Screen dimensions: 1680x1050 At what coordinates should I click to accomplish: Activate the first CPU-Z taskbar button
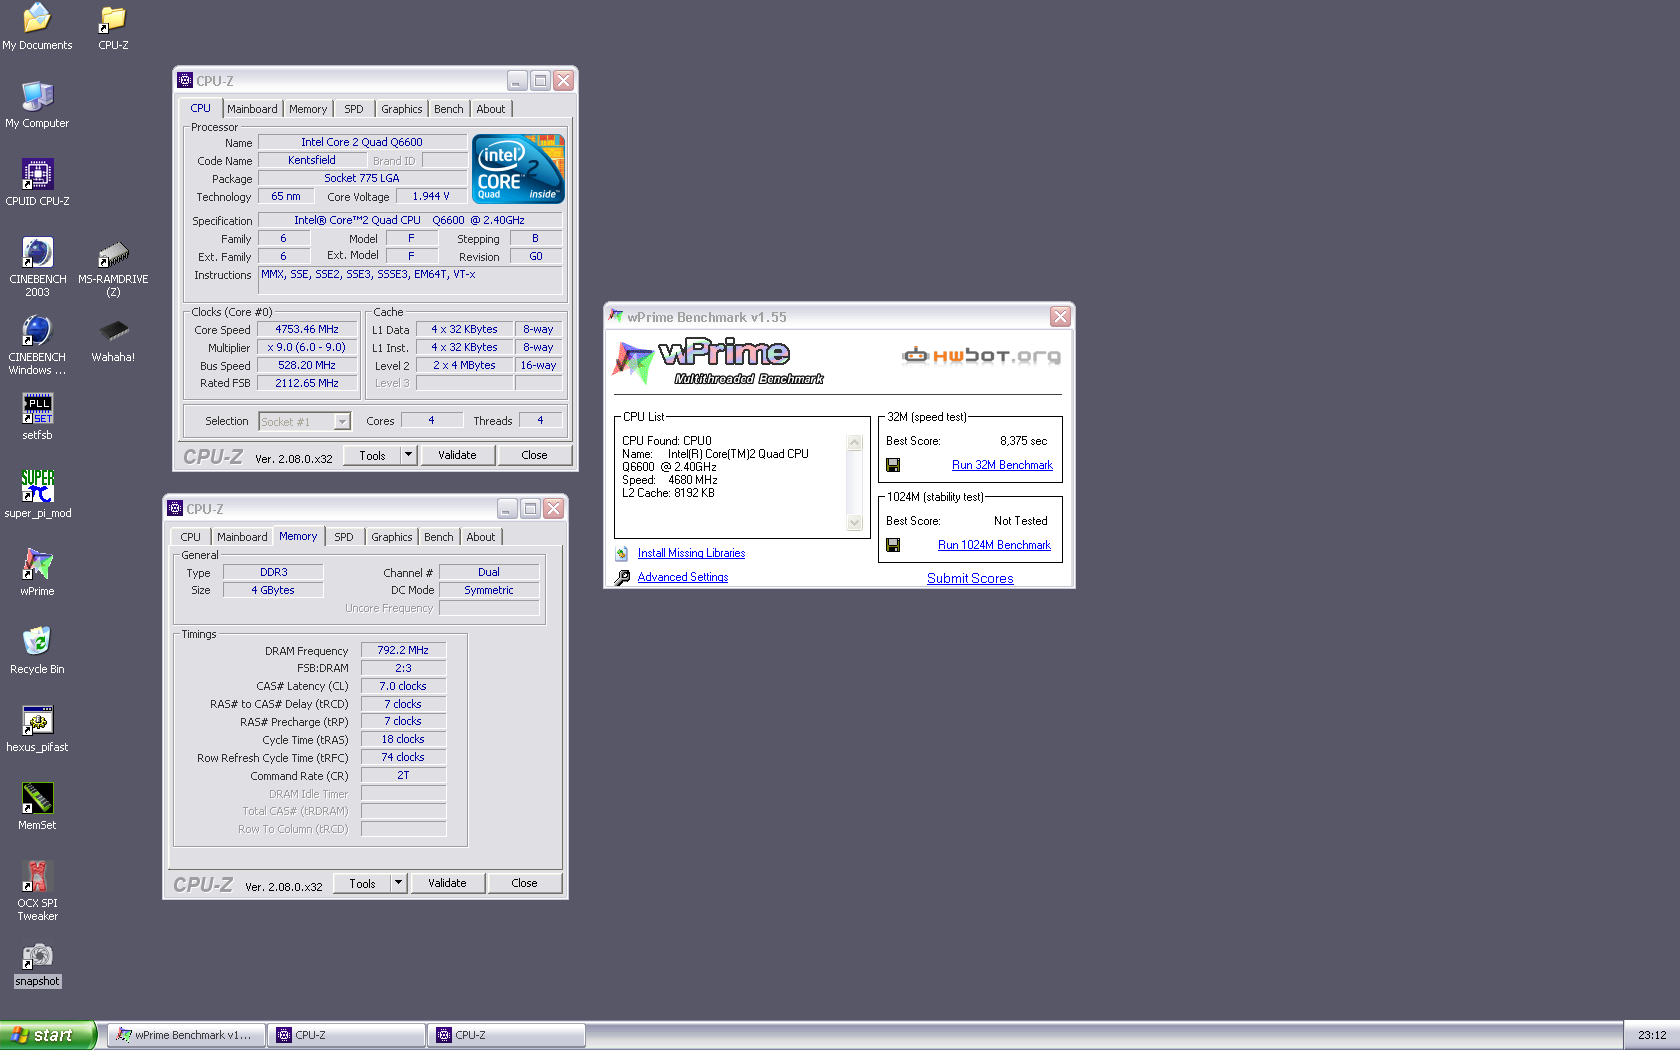click(x=346, y=1035)
